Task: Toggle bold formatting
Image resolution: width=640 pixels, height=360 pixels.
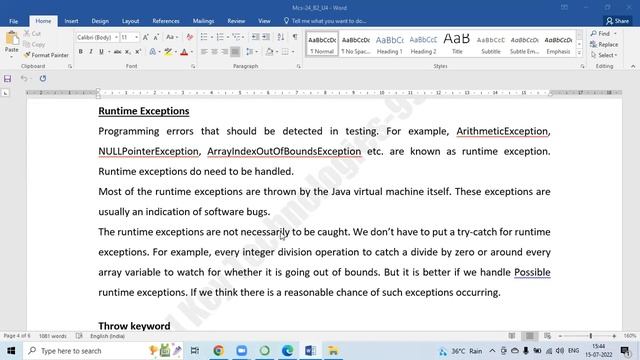Action: 80,52
